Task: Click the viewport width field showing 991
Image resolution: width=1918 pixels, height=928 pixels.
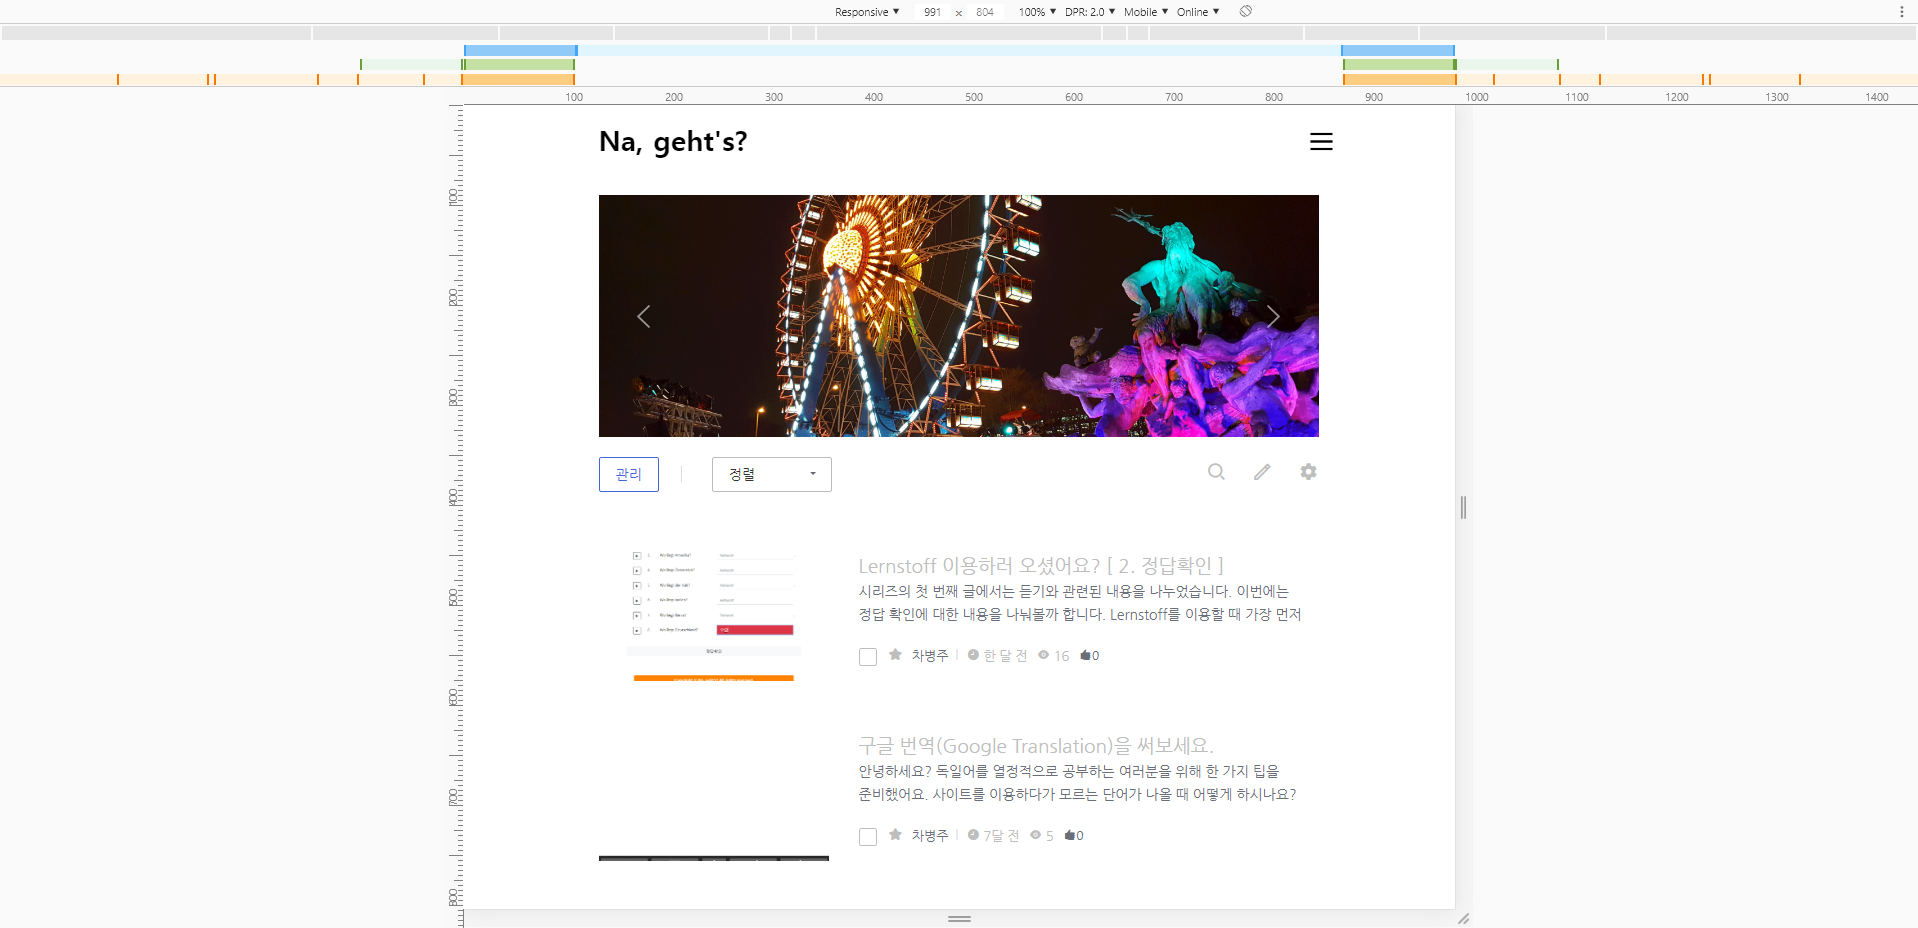Action: pyautogui.click(x=932, y=12)
